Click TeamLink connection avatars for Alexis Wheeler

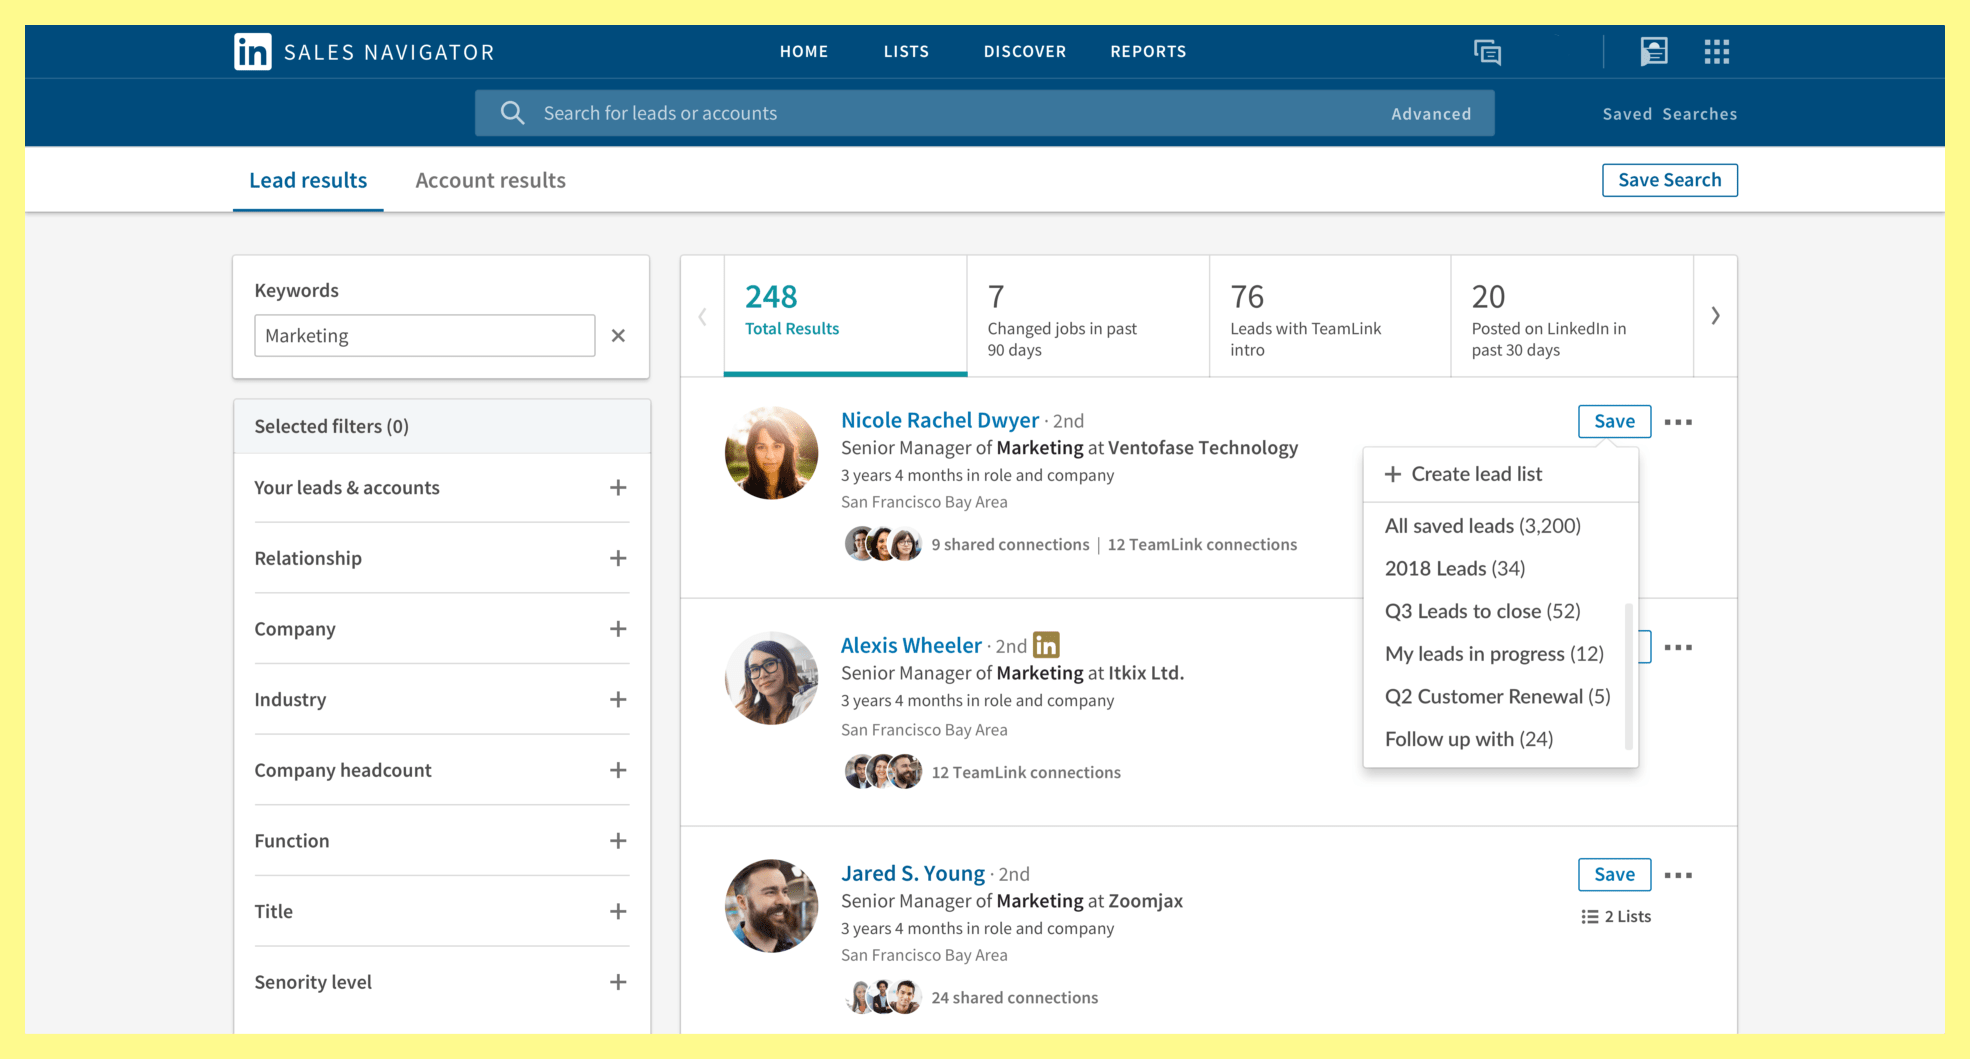tap(883, 772)
